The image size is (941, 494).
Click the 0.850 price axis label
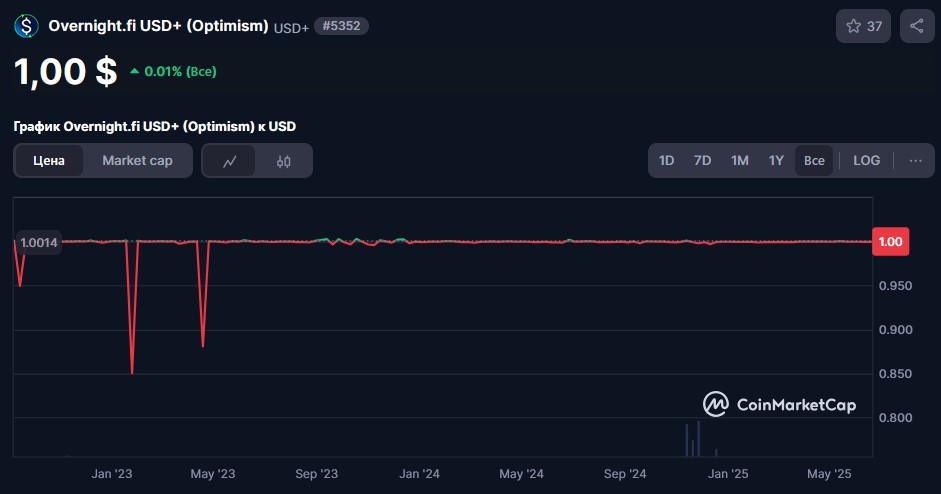coord(895,373)
